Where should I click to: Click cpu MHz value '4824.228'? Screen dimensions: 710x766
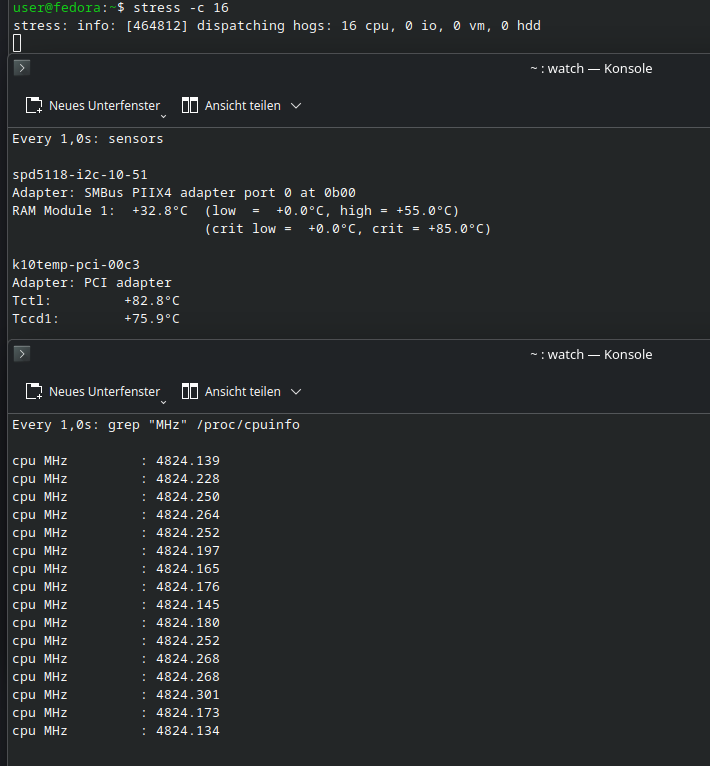(188, 479)
